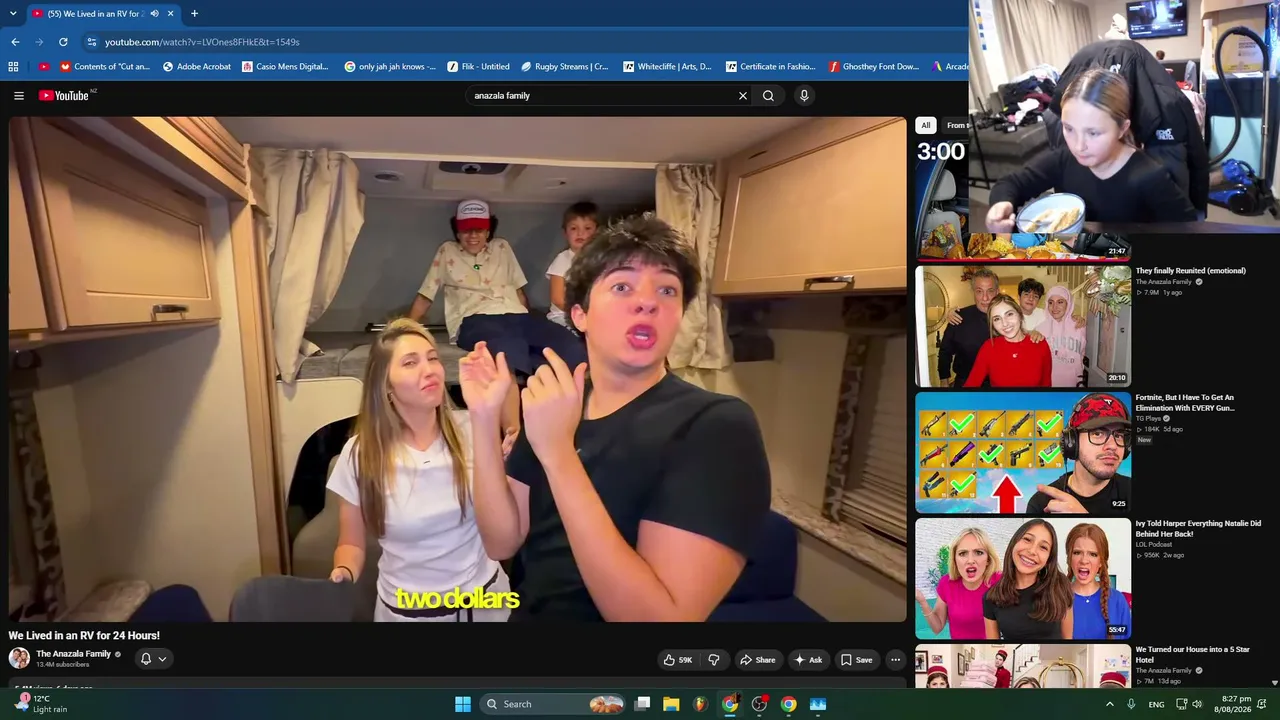The image size is (1280, 720).
Task: Go back to the previous page
Action: point(15,42)
